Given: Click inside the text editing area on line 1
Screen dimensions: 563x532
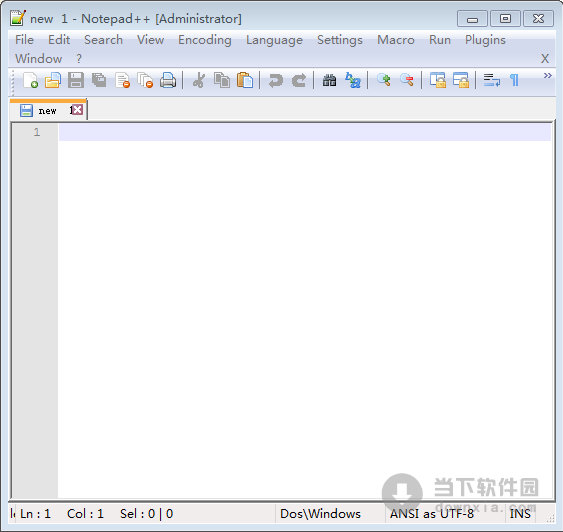Looking at the screenshot, I should (x=304, y=132).
